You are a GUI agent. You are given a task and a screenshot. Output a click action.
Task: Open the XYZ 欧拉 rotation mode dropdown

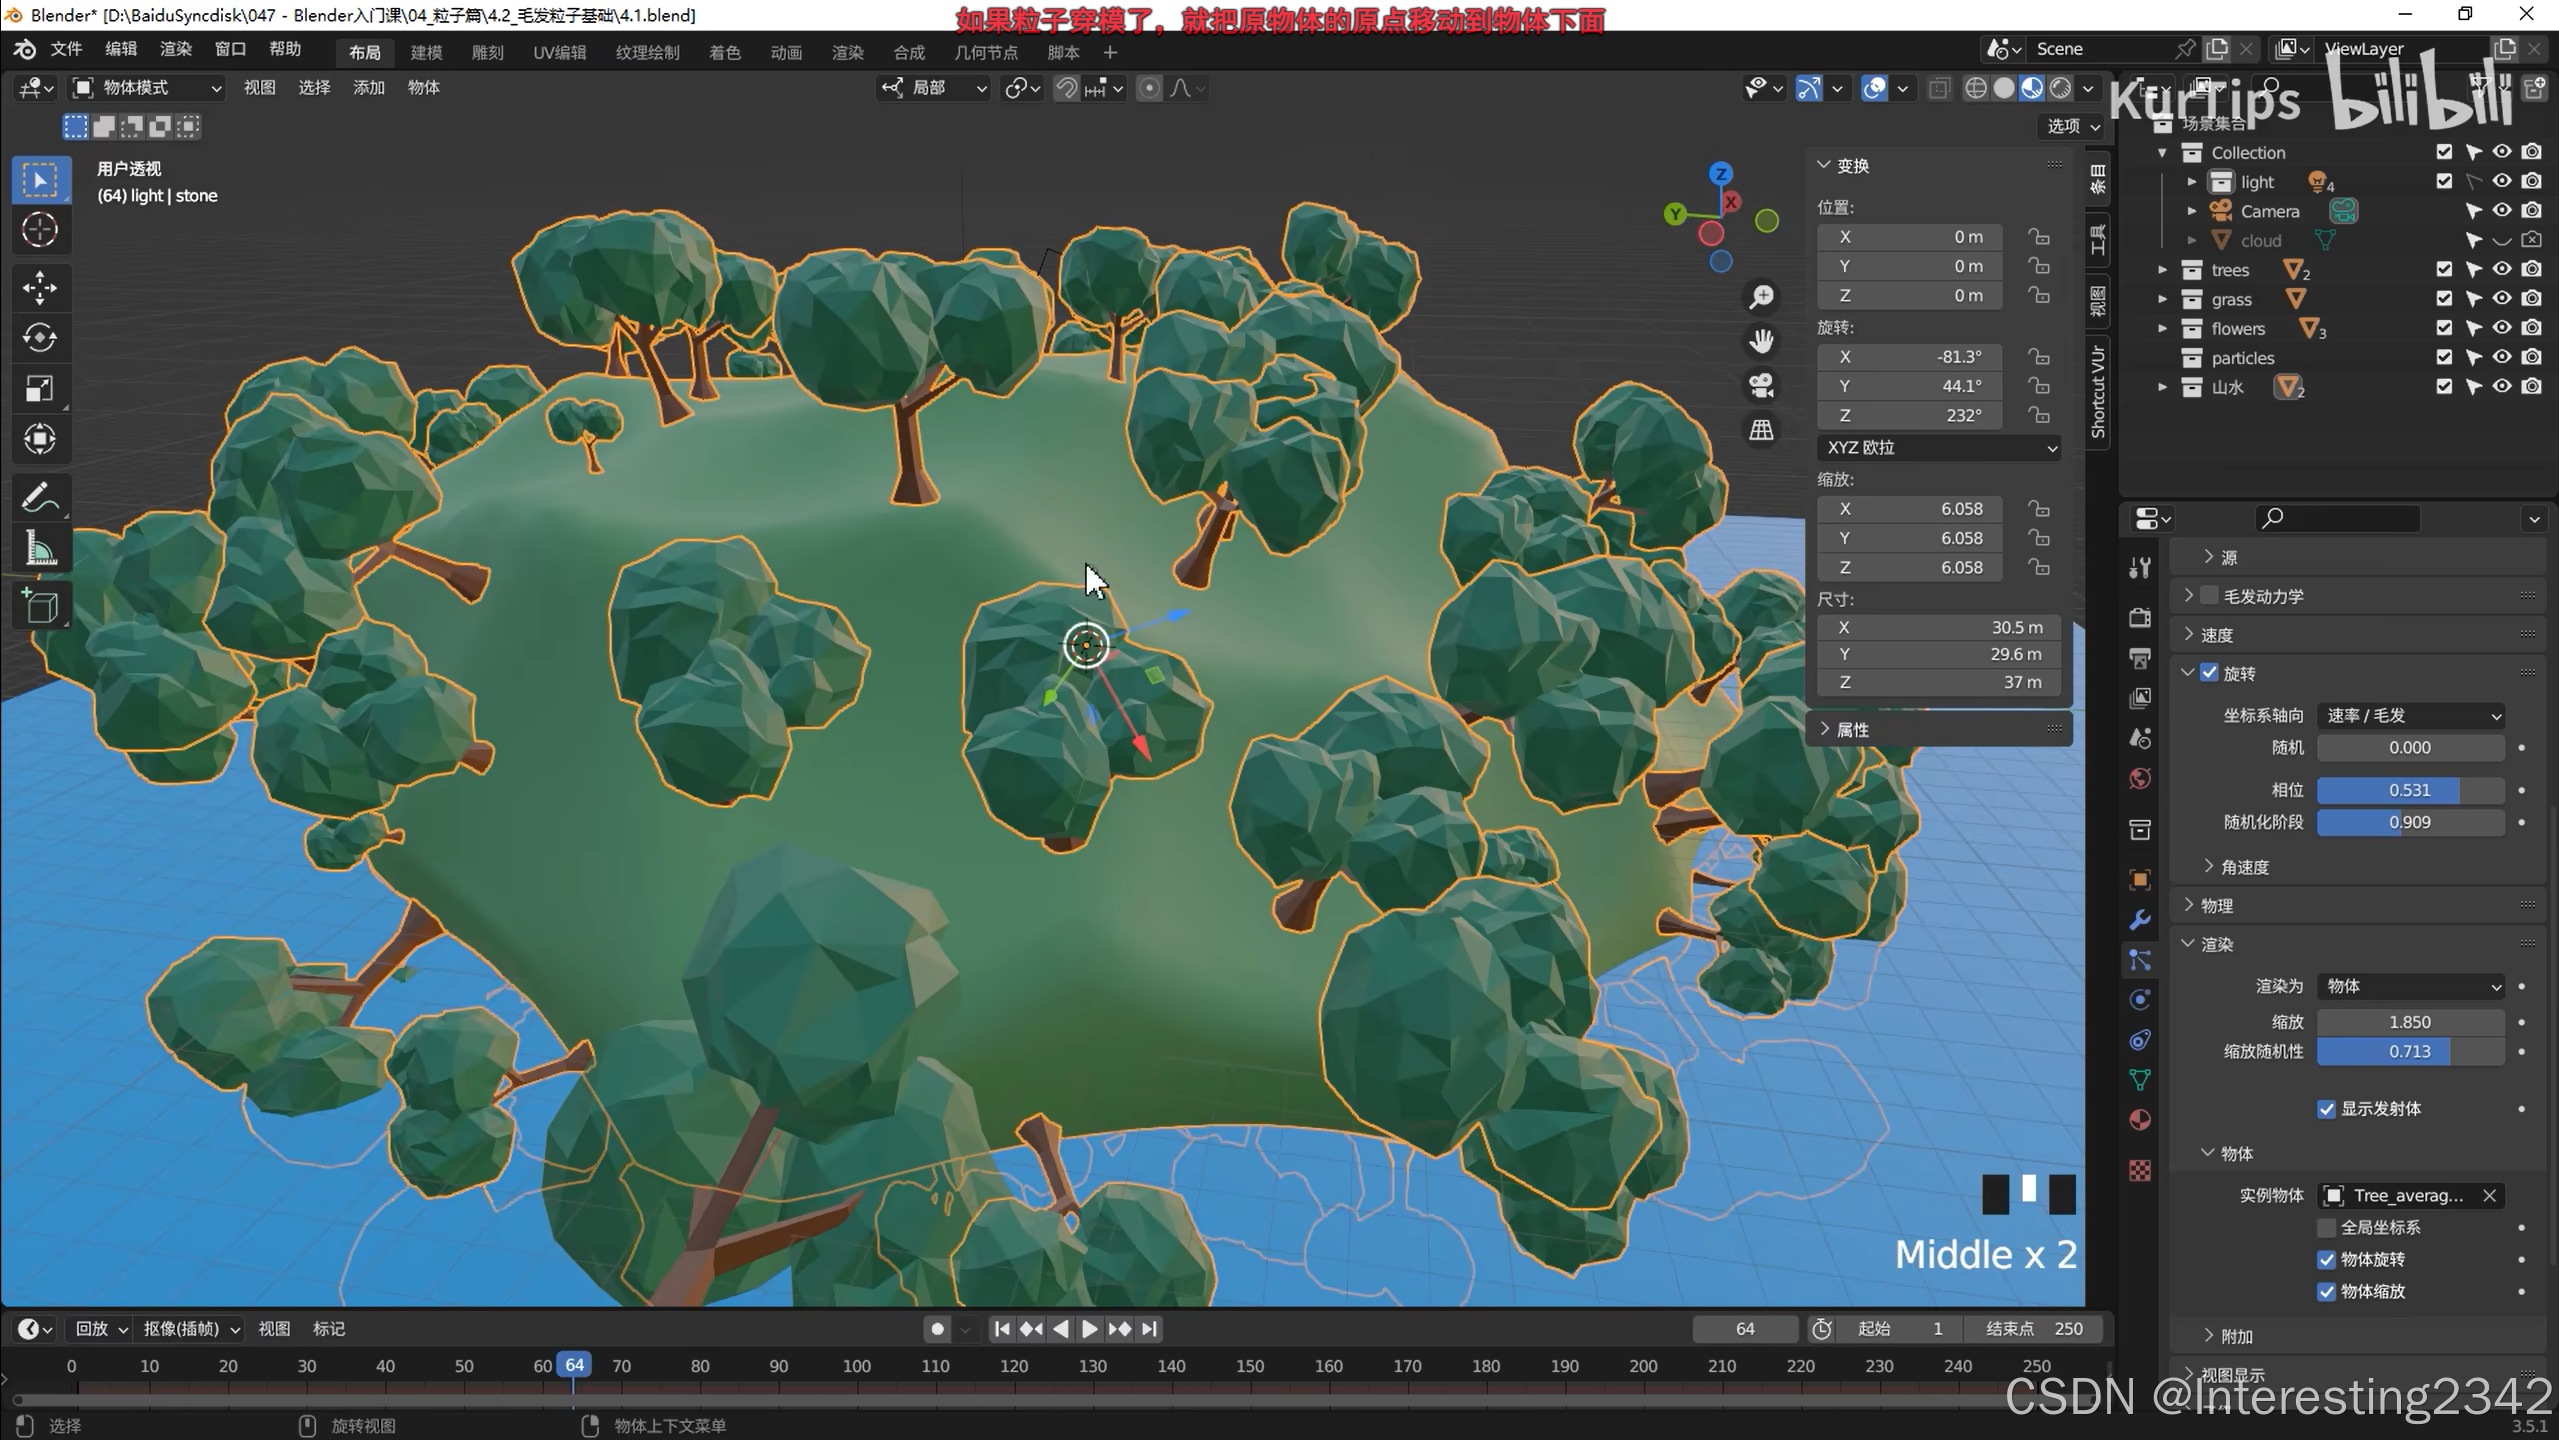(1938, 447)
